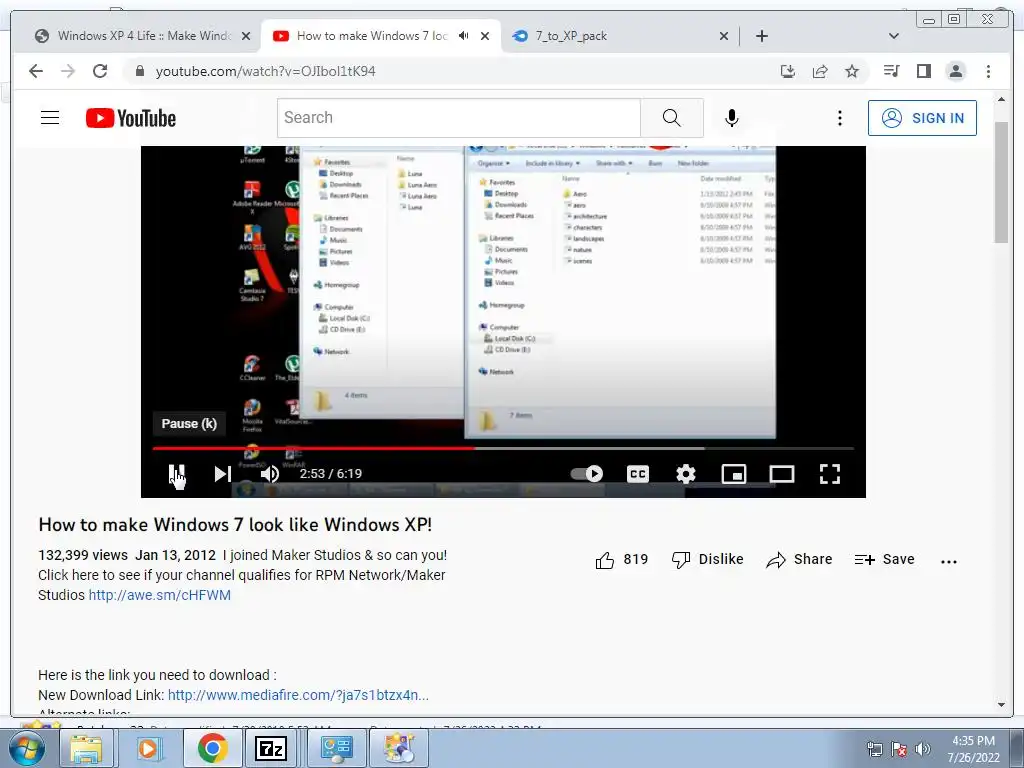This screenshot has height=768, width=1024.
Task: Open the awe.sm/cHFWM link
Action: tap(159, 595)
